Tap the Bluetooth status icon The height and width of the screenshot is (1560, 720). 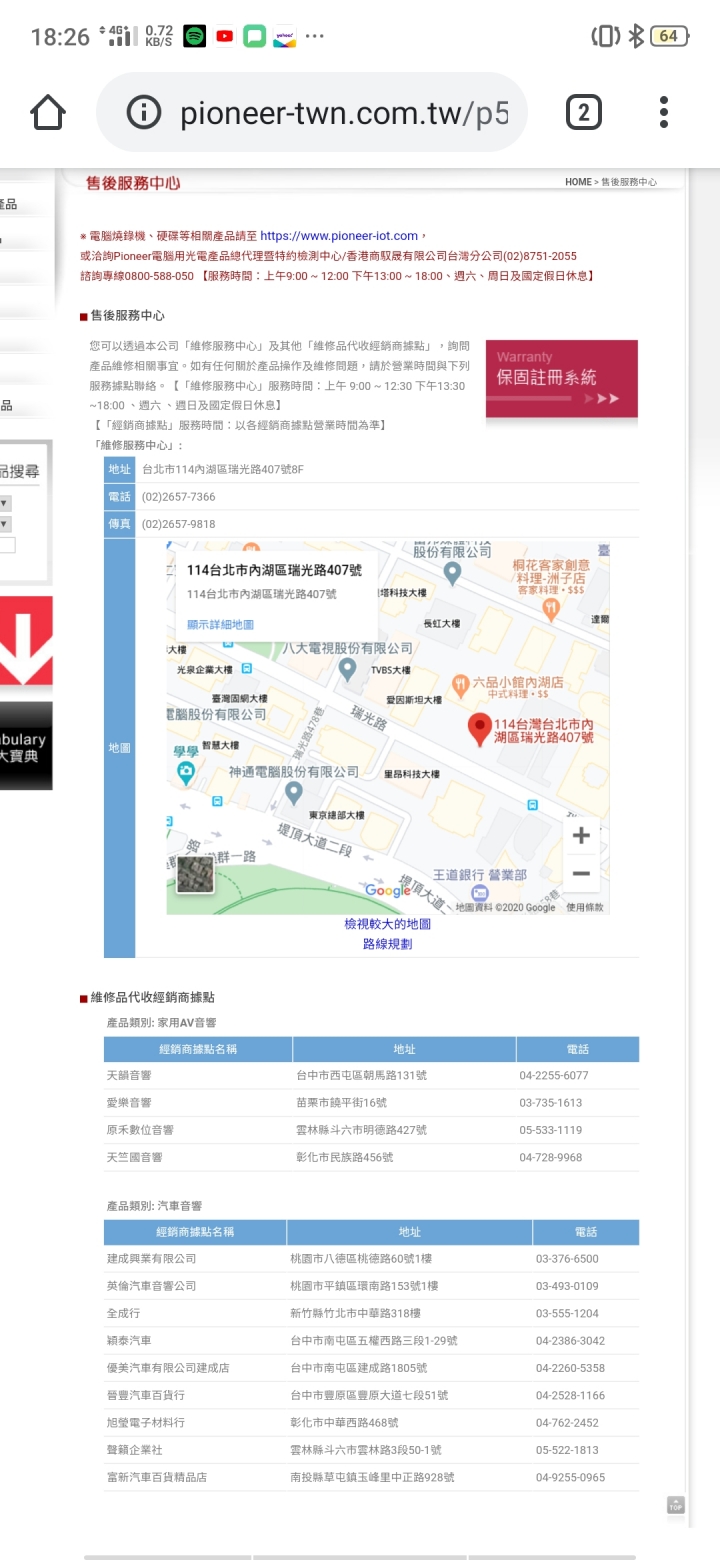pos(636,37)
